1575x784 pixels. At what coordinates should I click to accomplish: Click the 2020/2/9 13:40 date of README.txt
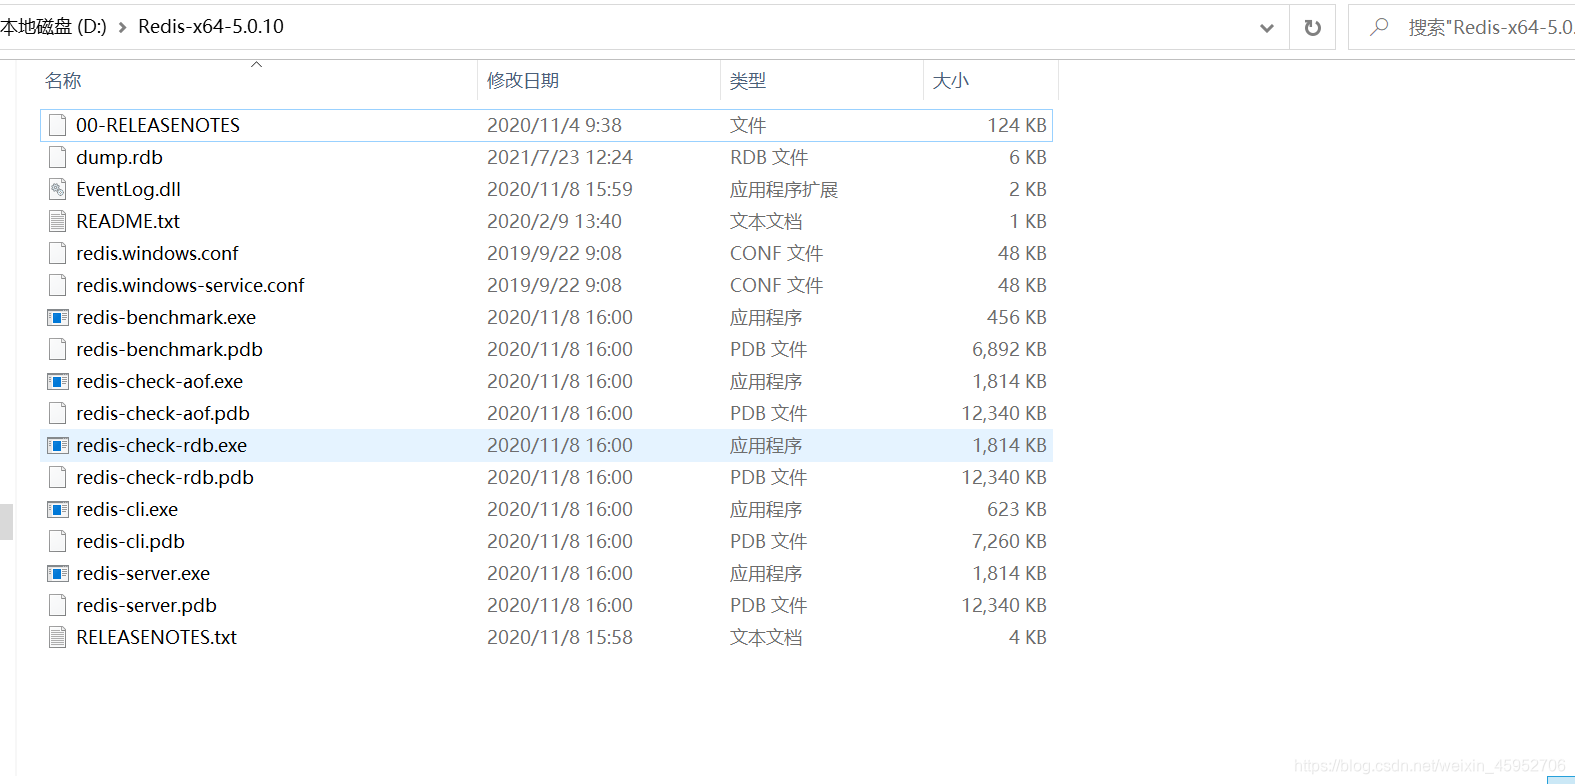[x=554, y=221]
